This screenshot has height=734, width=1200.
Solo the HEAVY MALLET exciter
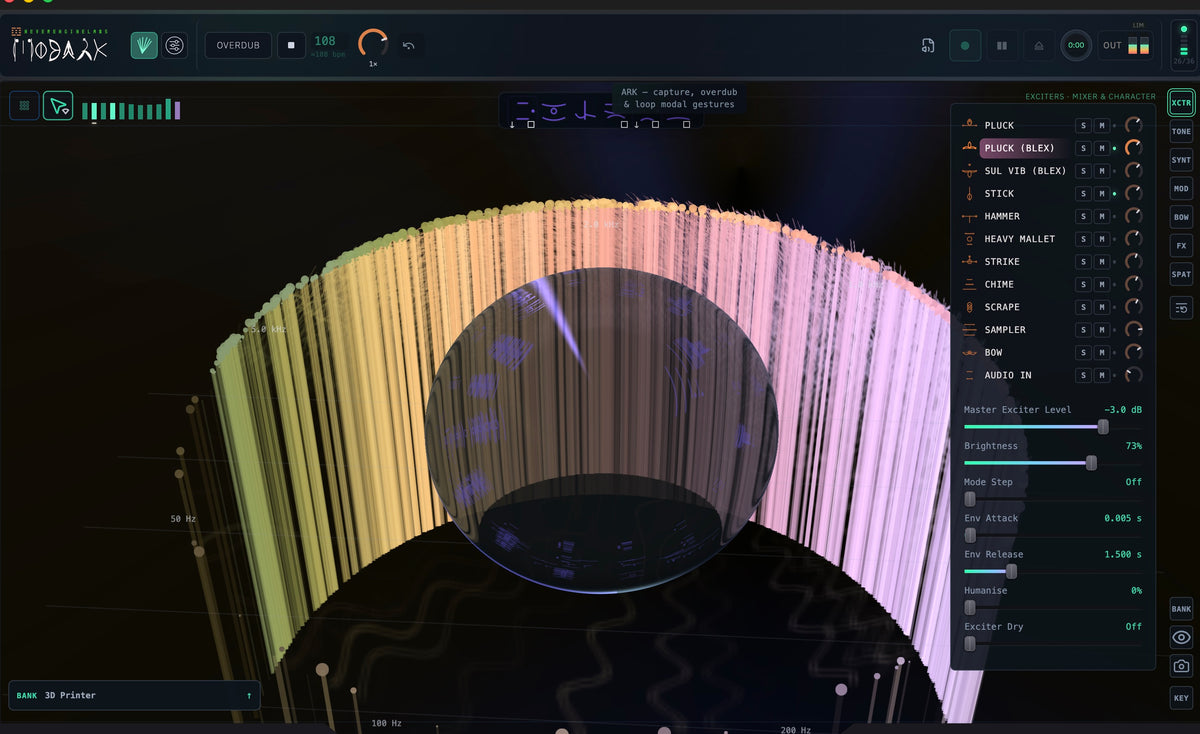tap(1083, 239)
